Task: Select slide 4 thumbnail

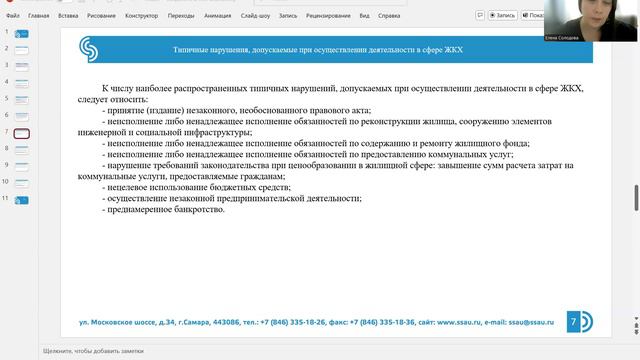Action: [x=22, y=83]
